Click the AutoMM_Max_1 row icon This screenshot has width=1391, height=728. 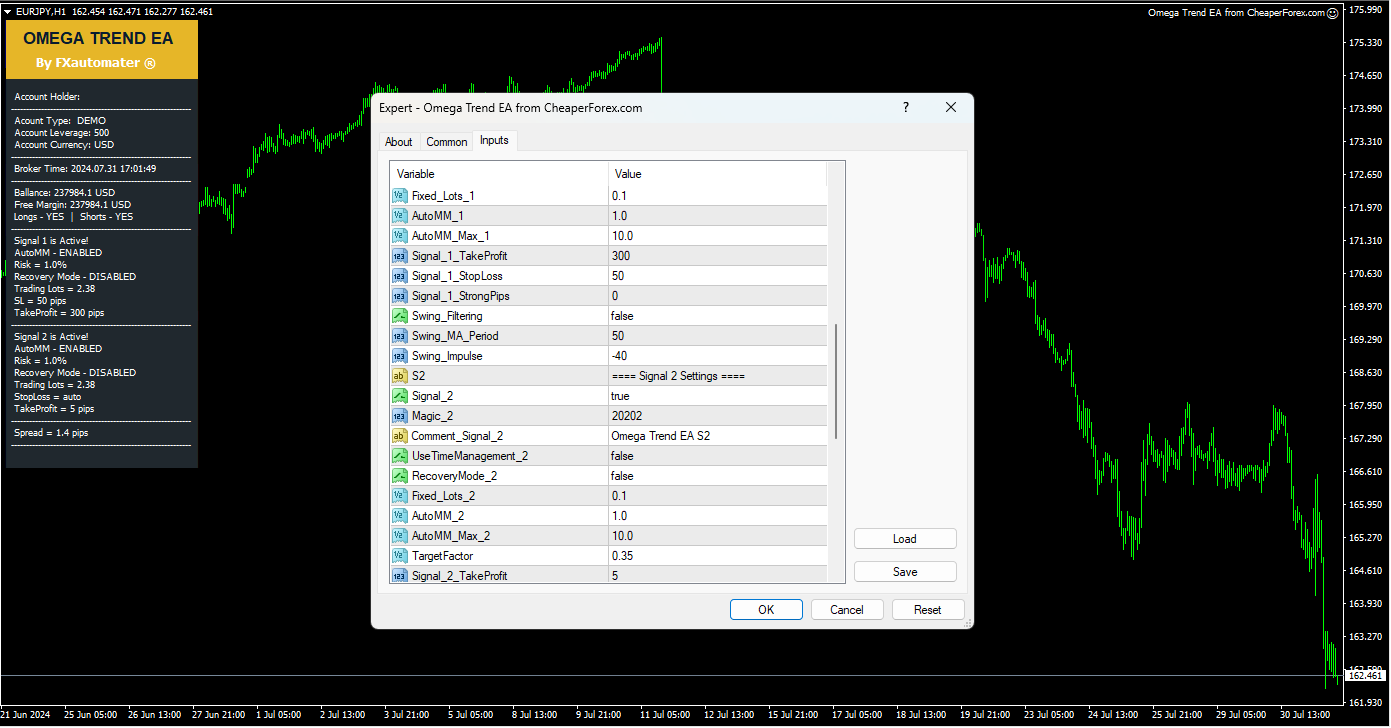(399, 236)
